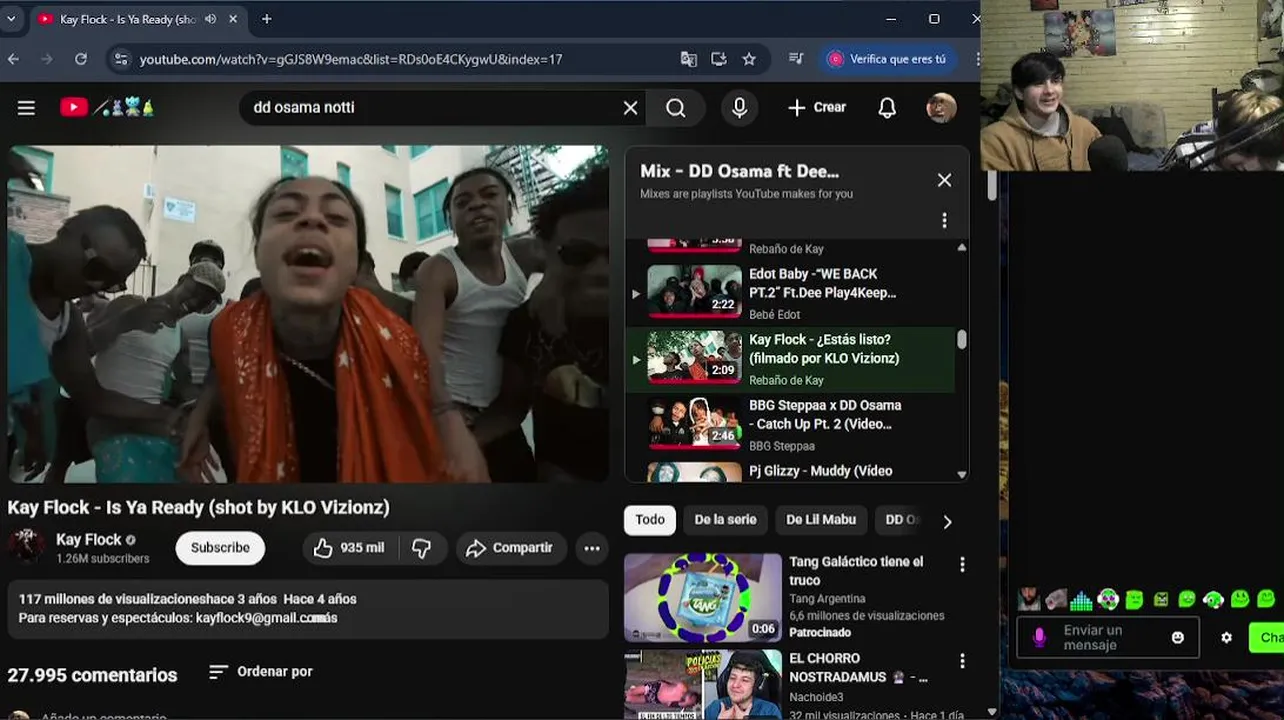Open browser media controls icon
1284x720 pixels.
[796, 59]
